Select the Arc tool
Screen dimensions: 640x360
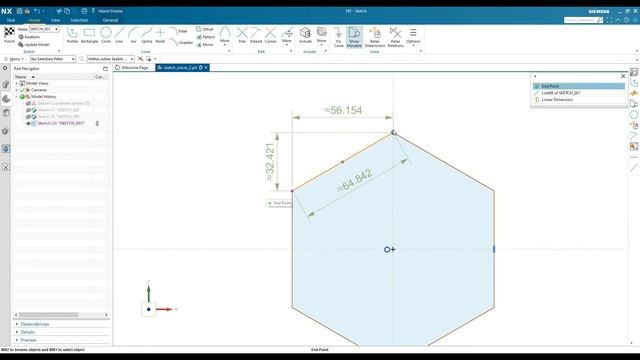pos(133,35)
